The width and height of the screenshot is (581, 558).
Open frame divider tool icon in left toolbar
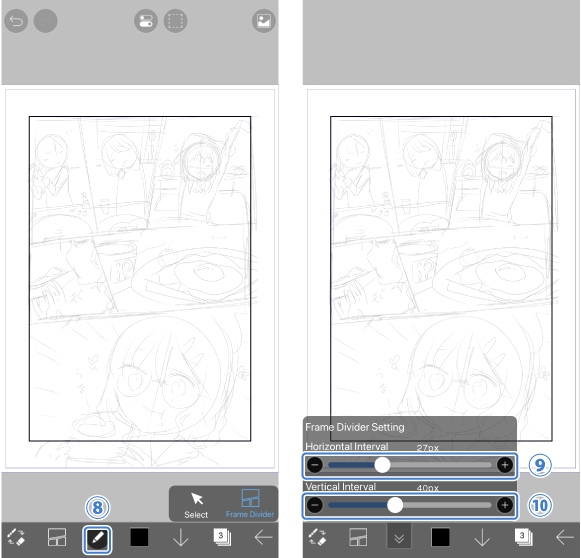click(57, 537)
